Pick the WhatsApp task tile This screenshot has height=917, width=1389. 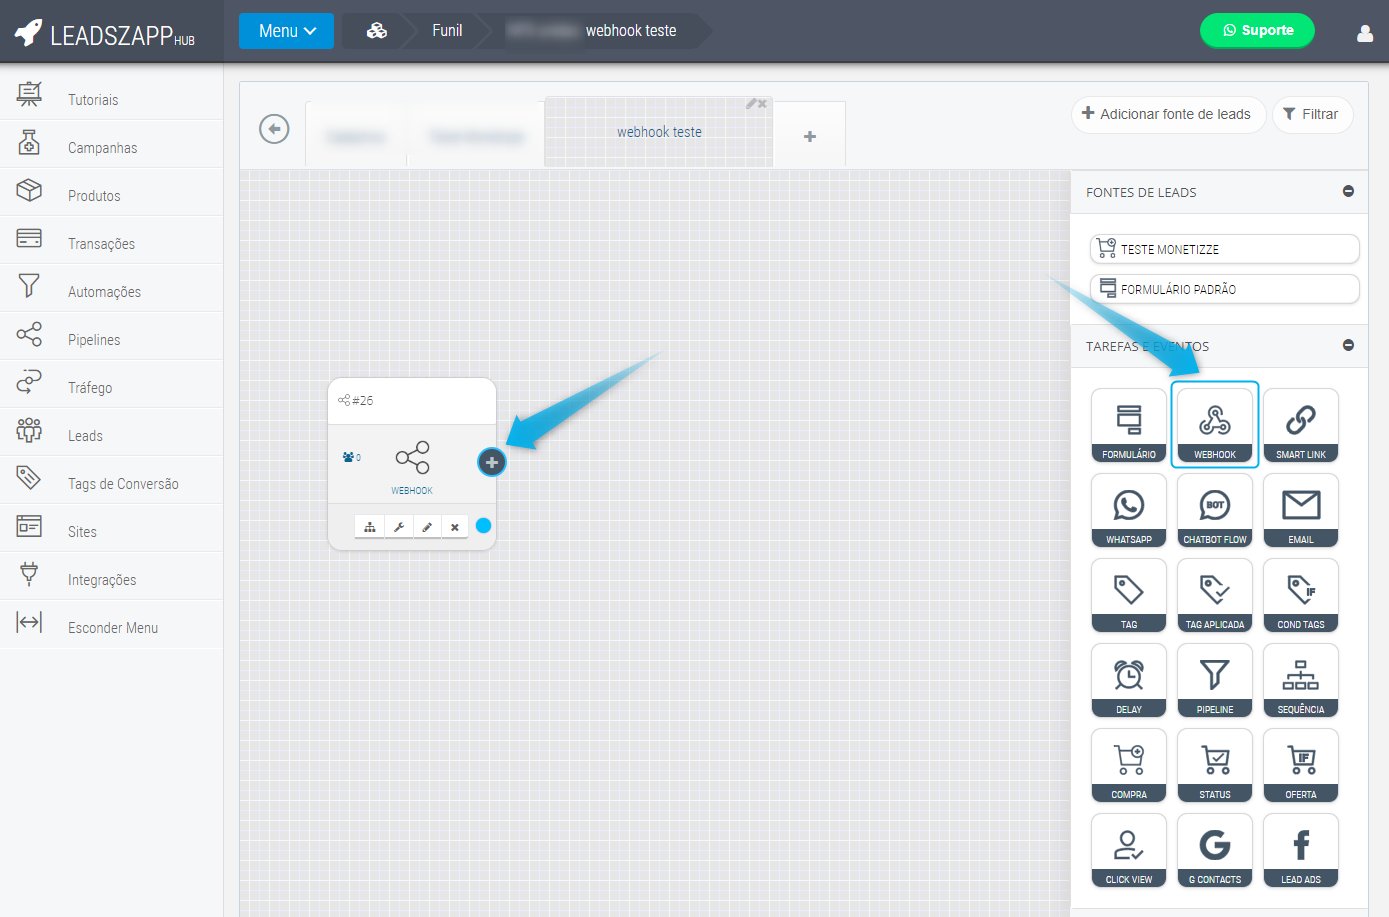tap(1128, 510)
